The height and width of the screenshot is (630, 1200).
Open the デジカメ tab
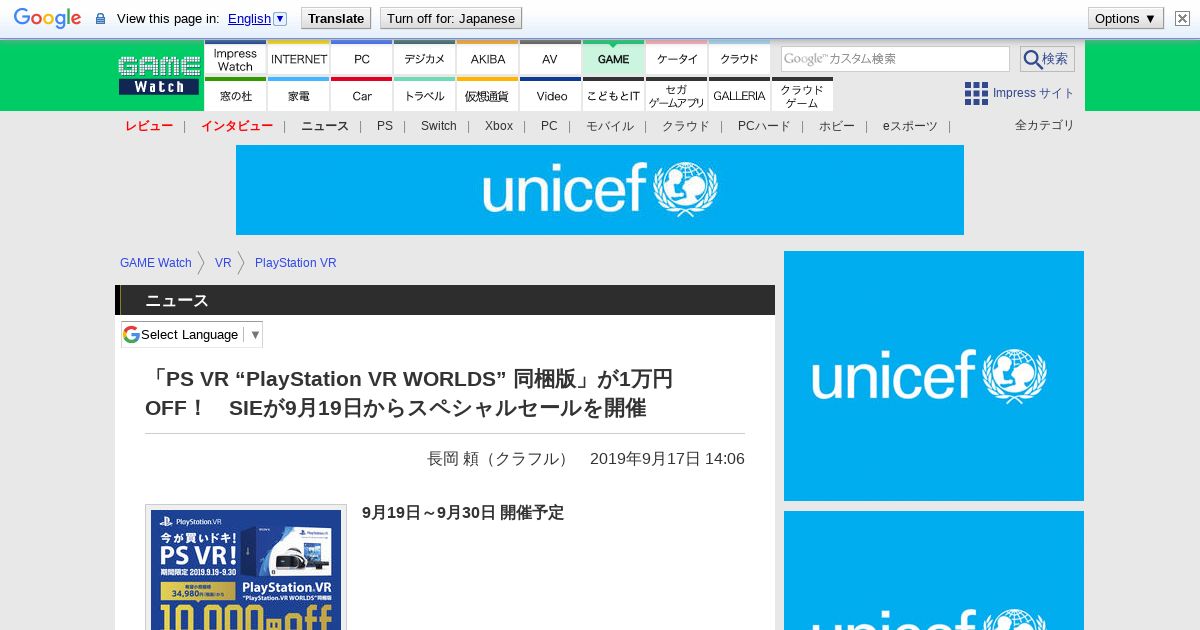[424, 59]
